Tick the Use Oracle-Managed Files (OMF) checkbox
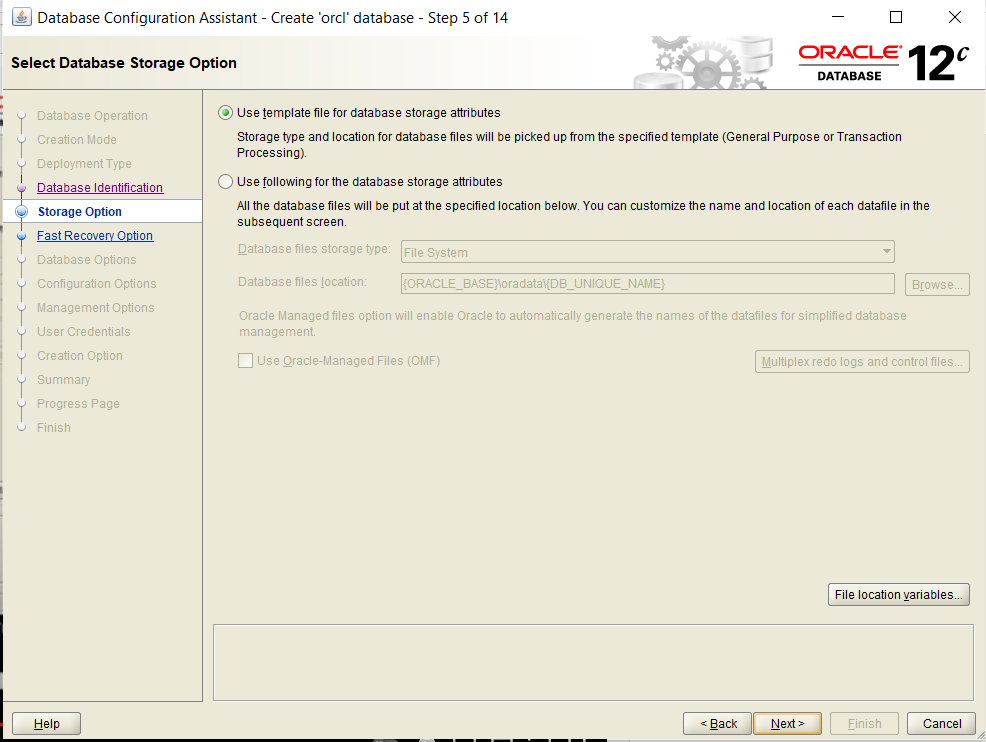986x742 pixels. click(245, 361)
